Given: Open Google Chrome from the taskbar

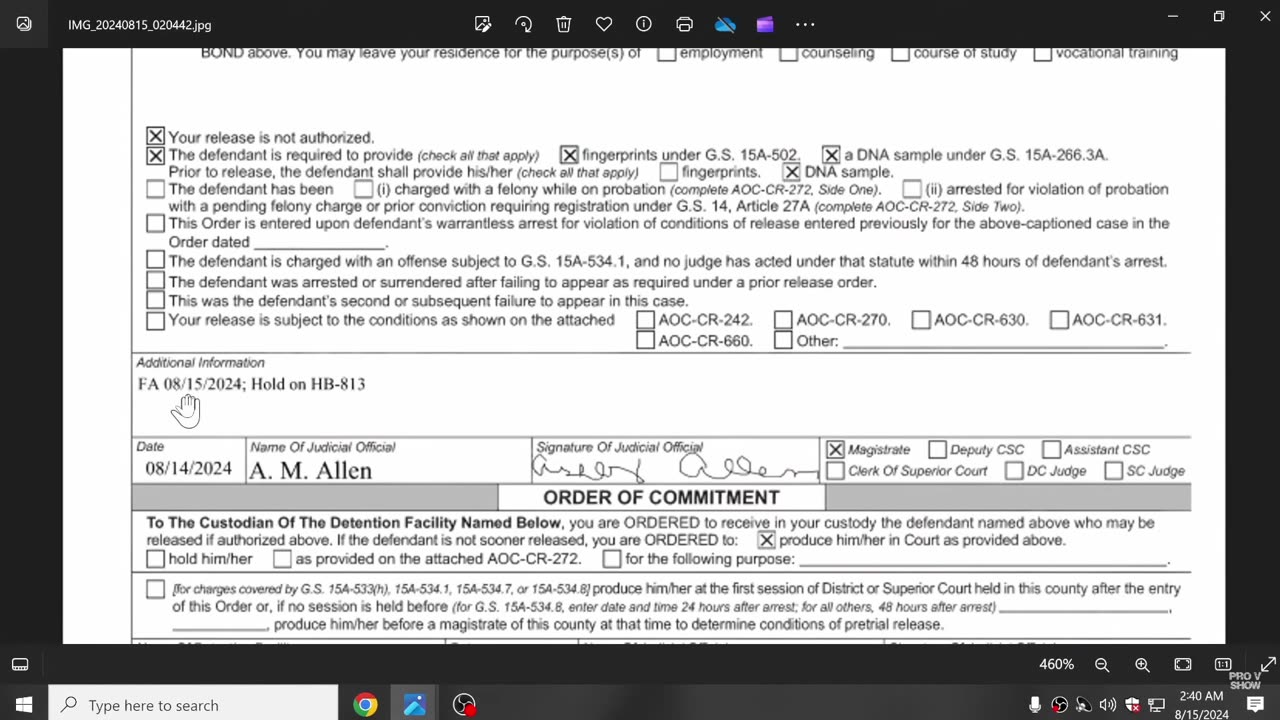Looking at the screenshot, I should coord(365,705).
